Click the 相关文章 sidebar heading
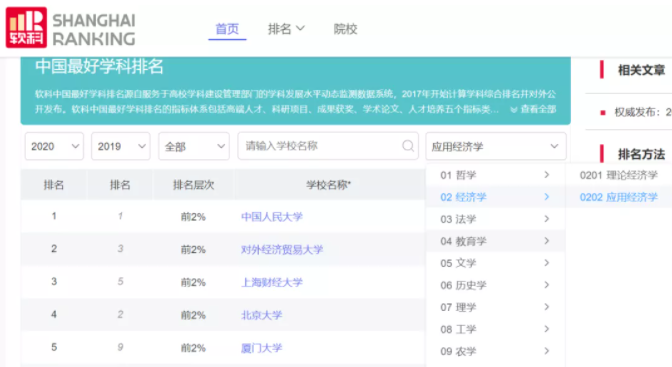This screenshot has width=672, height=367. pyautogui.click(x=641, y=70)
